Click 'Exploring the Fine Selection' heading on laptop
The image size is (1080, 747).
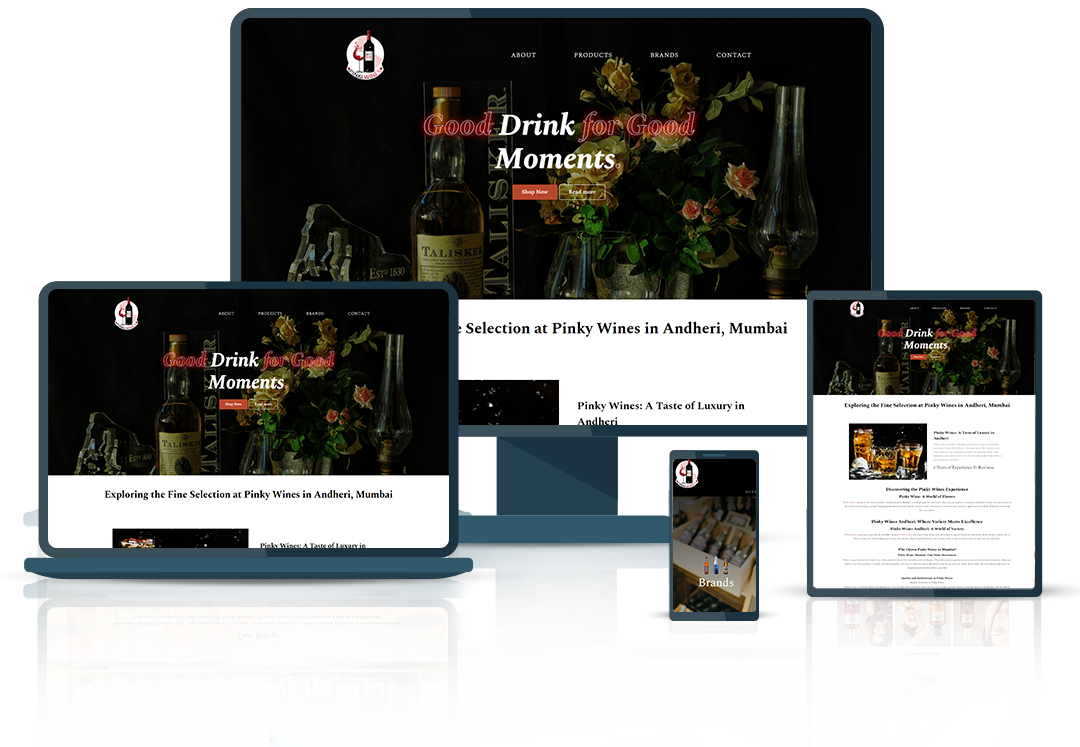pyautogui.click(x=249, y=494)
